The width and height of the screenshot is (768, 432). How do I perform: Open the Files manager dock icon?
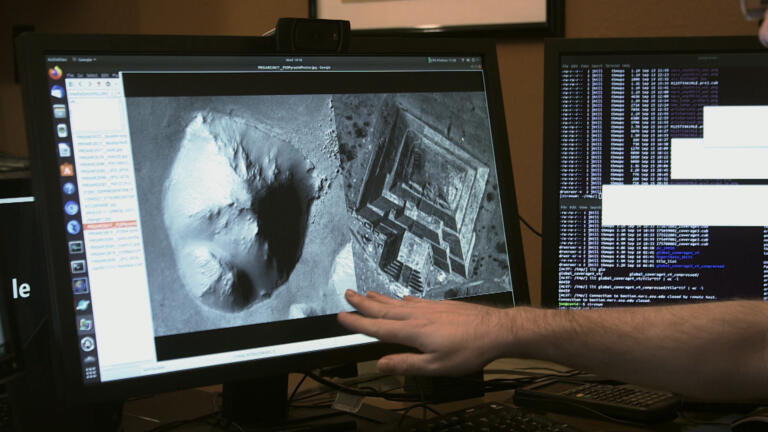[60, 111]
